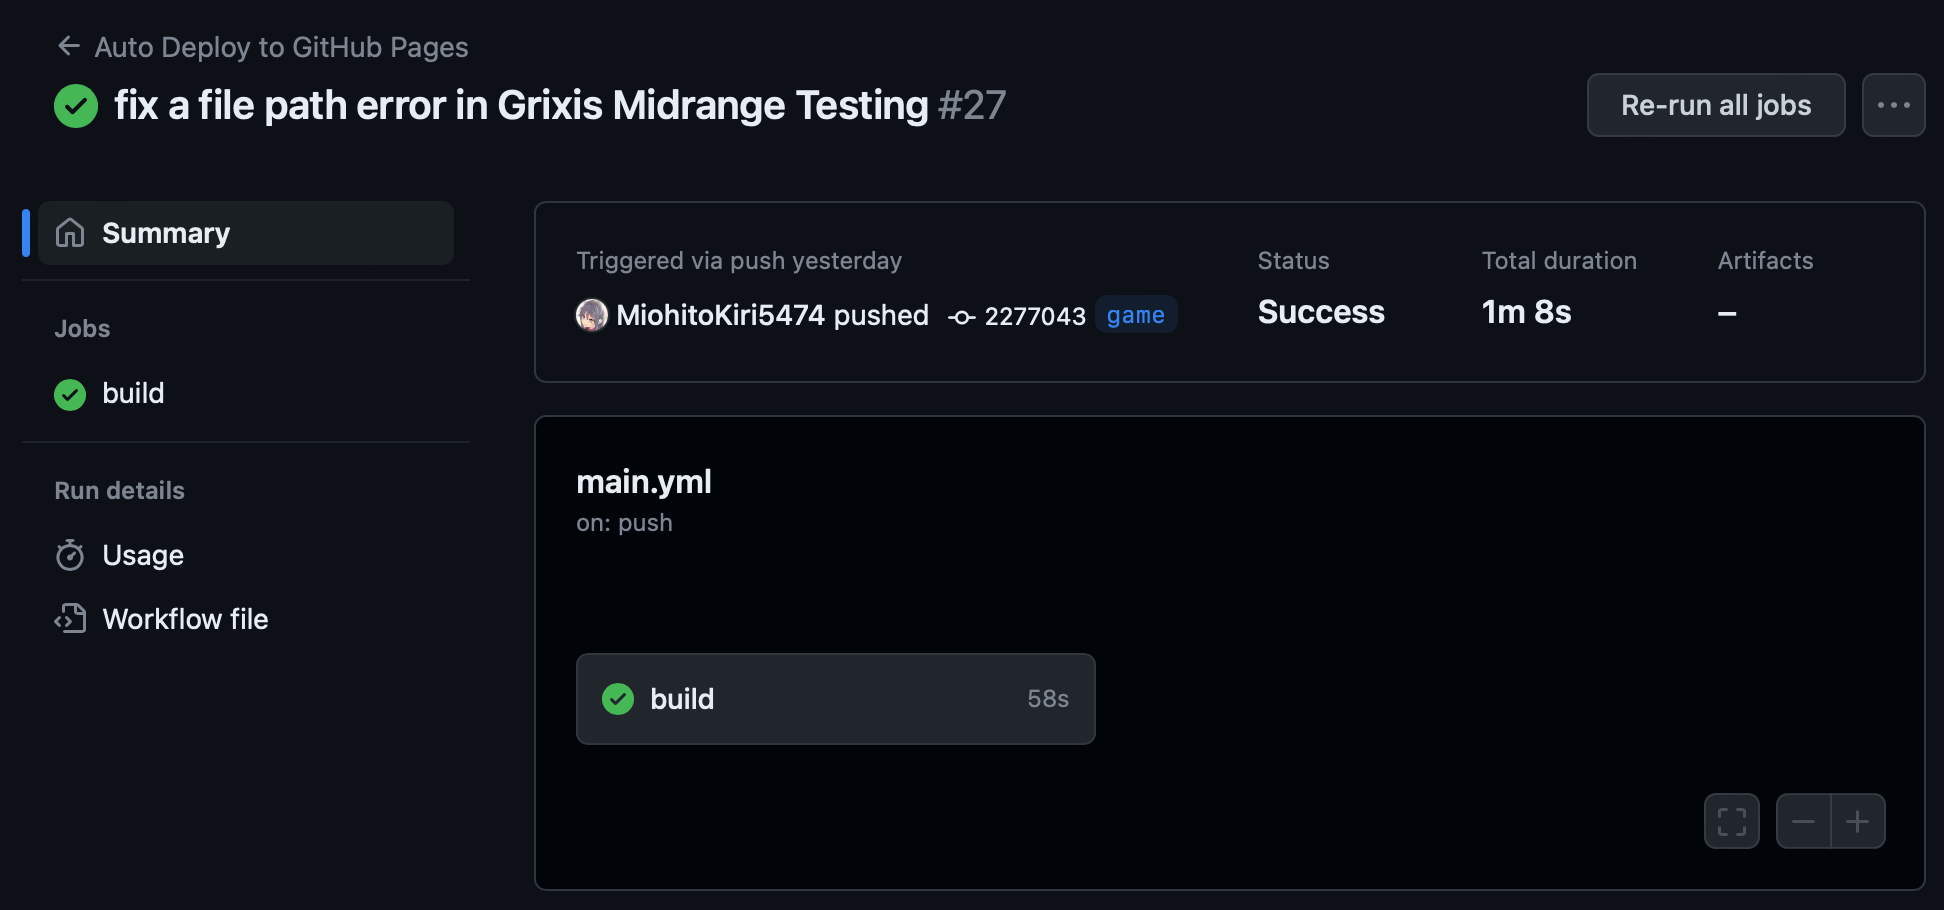Open the MiohitoKiri5474 user profile link
Image resolution: width=1944 pixels, height=910 pixels.
point(720,315)
